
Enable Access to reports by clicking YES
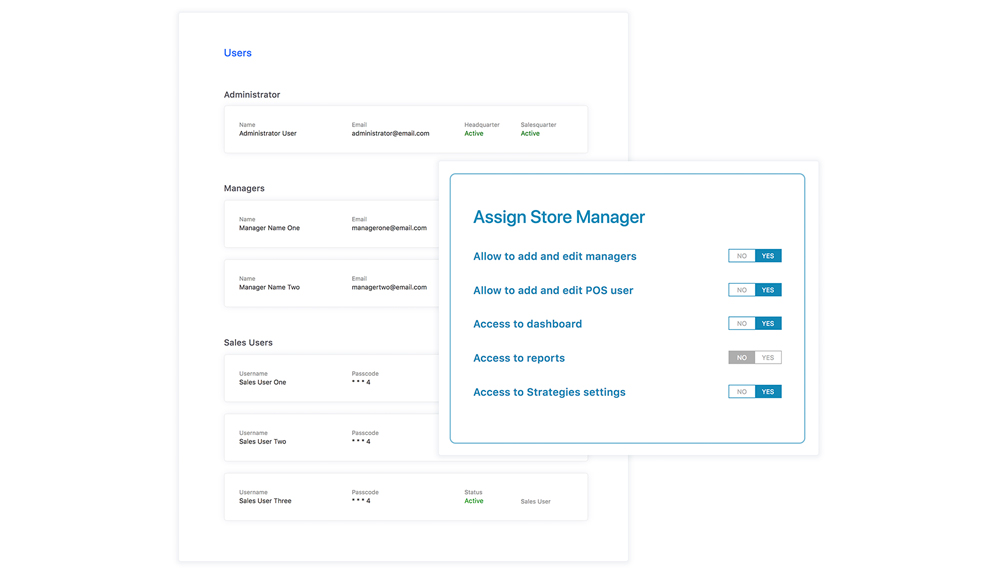(x=768, y=358)
